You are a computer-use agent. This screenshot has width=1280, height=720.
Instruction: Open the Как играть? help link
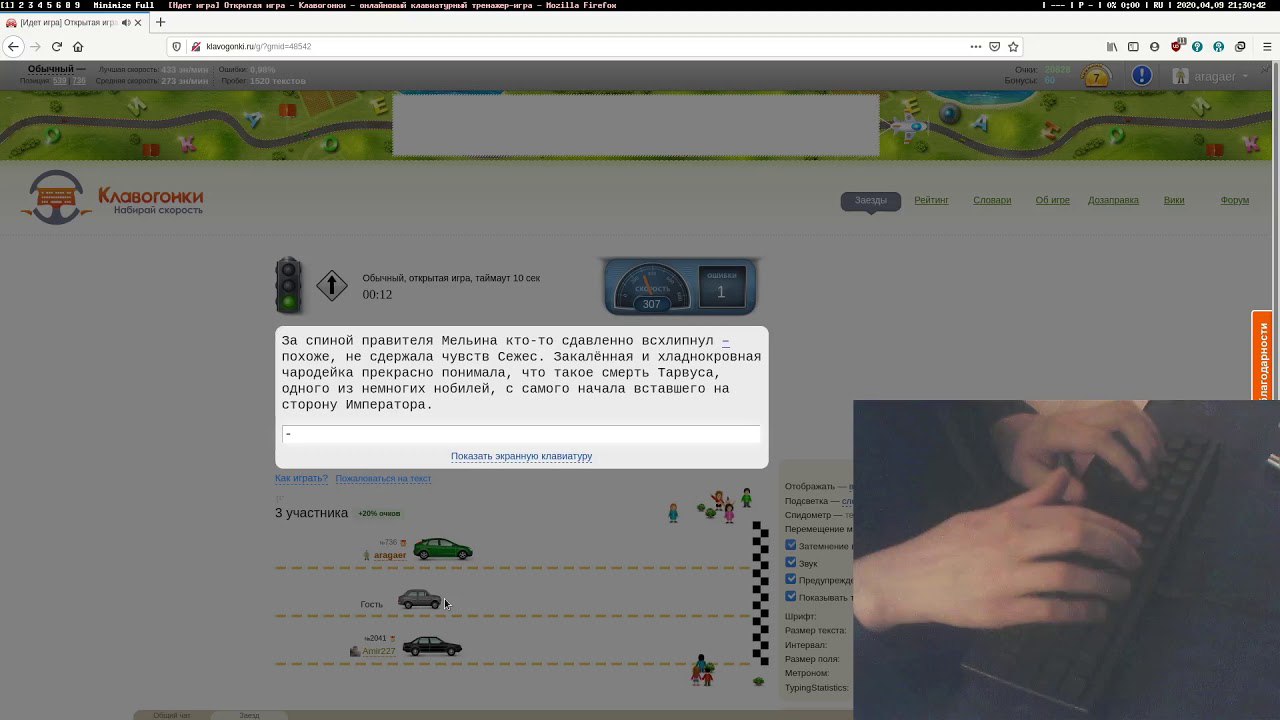click(x=301, y=478)
